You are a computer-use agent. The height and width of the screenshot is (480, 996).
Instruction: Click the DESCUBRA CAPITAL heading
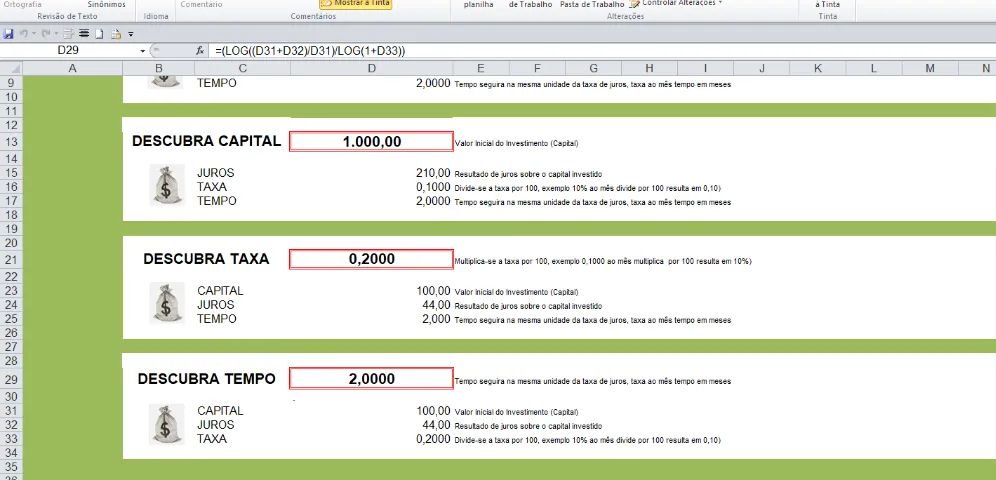click(x=206, y=142)
